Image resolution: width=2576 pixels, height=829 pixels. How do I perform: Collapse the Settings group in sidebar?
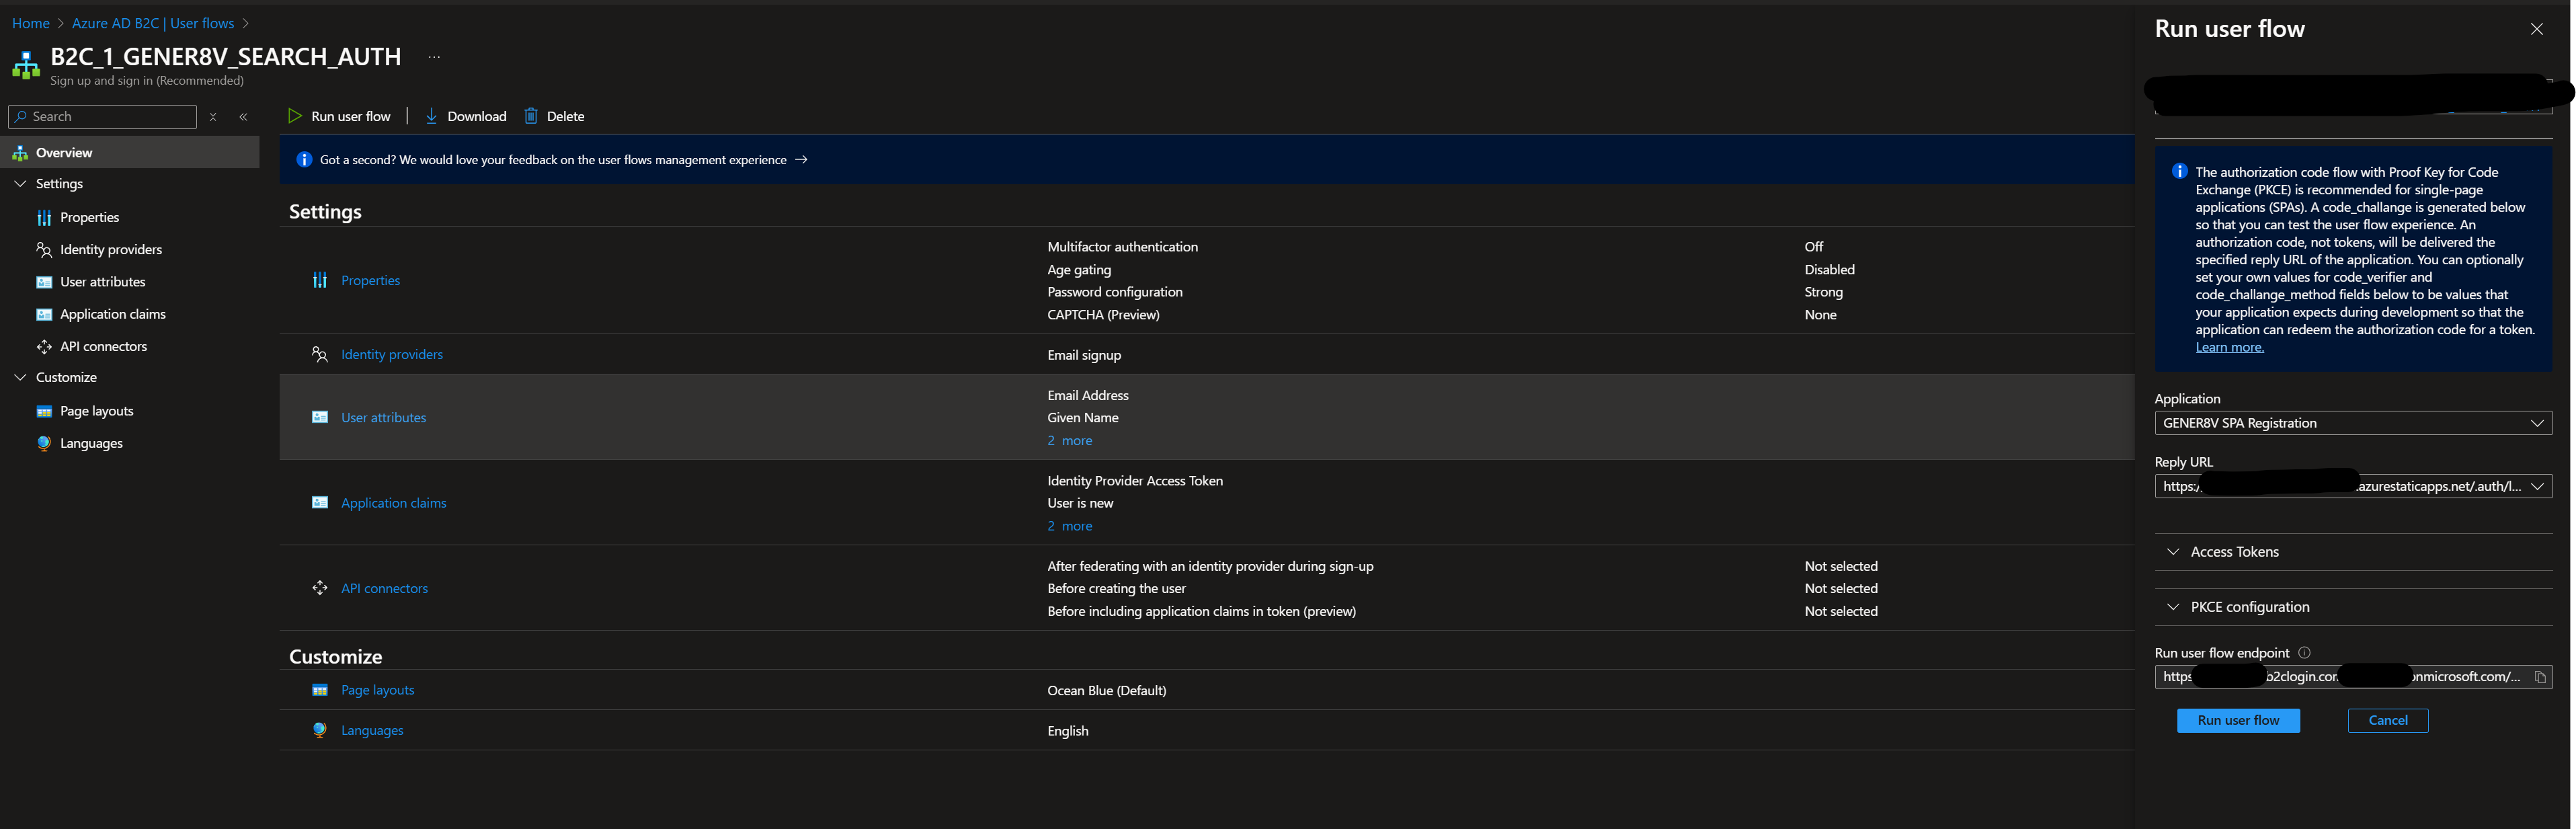point(20,184)
